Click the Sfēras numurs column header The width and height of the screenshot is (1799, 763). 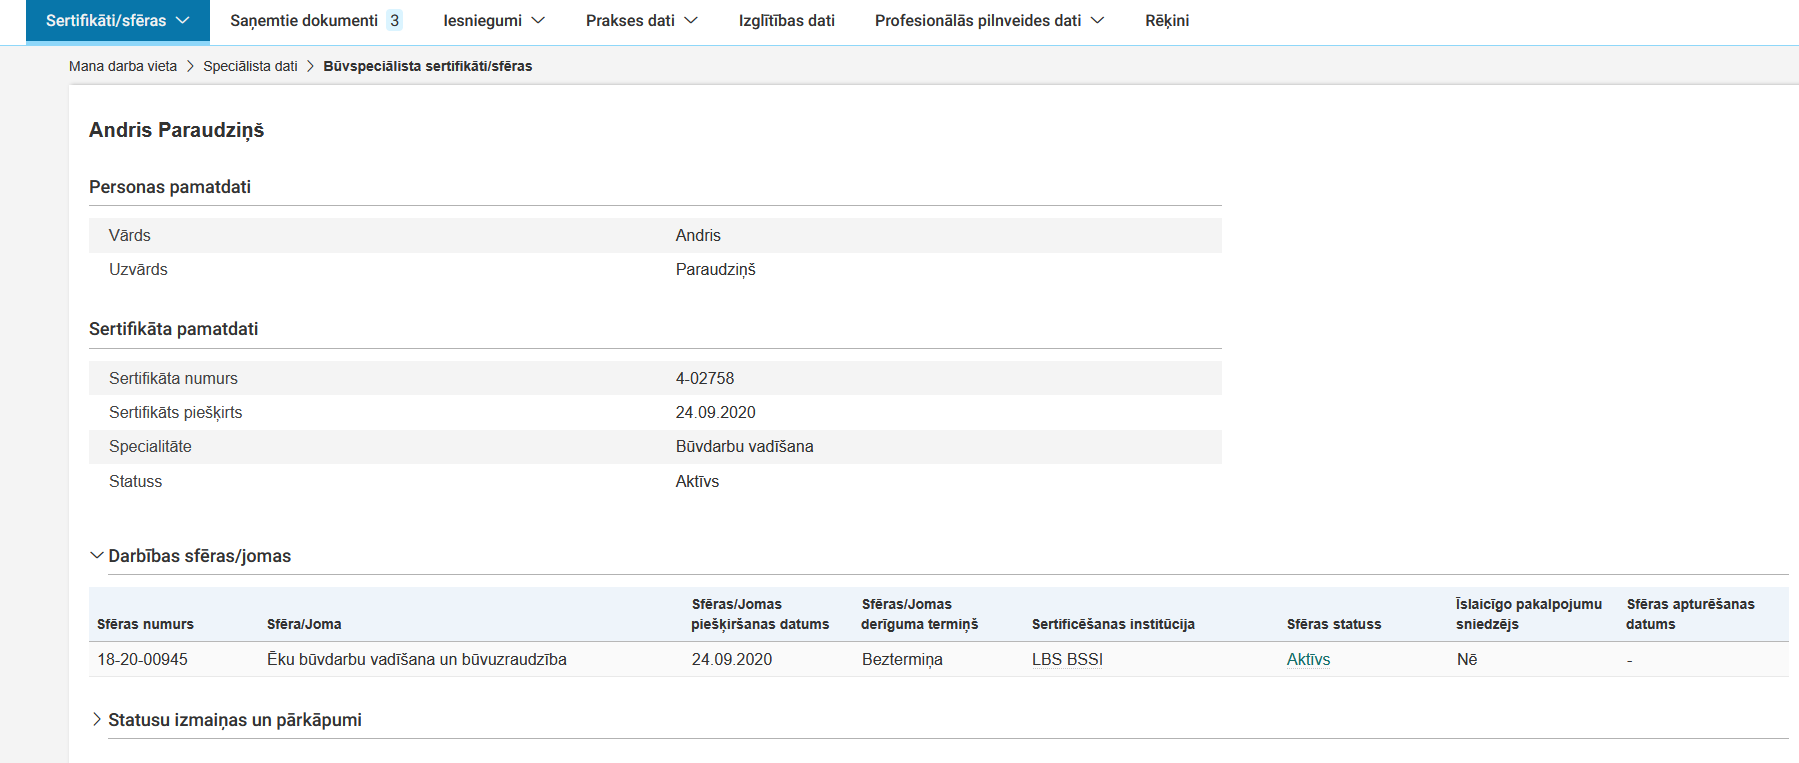tap(145, 624)
